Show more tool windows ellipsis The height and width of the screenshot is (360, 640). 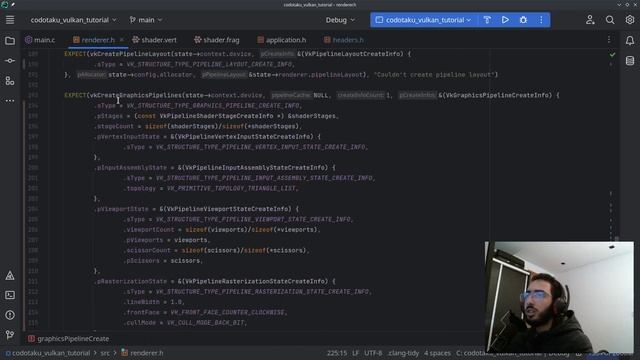[10, 100]
